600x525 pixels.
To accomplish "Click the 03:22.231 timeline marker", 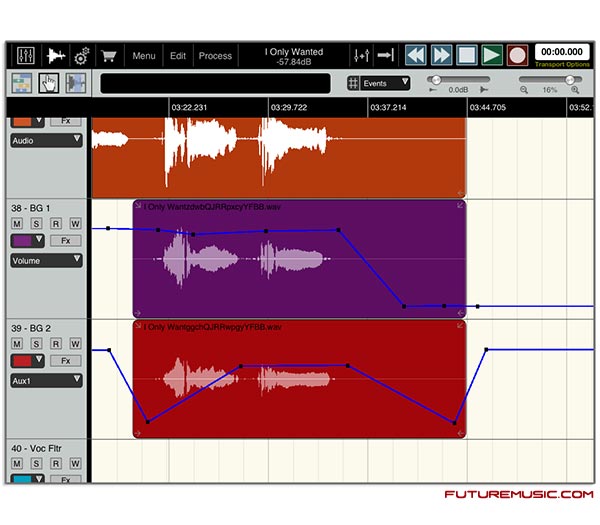I will 189,108.
